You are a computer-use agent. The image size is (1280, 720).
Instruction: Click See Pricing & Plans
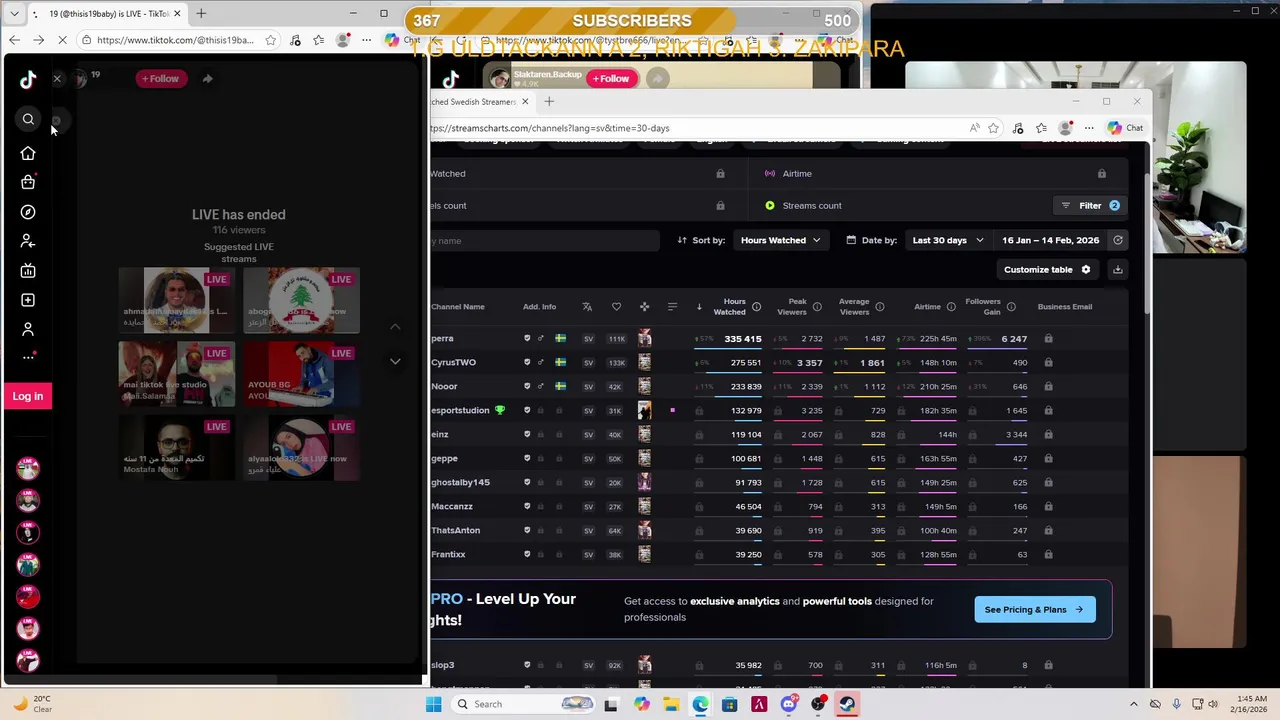[x=1034, y=610]
